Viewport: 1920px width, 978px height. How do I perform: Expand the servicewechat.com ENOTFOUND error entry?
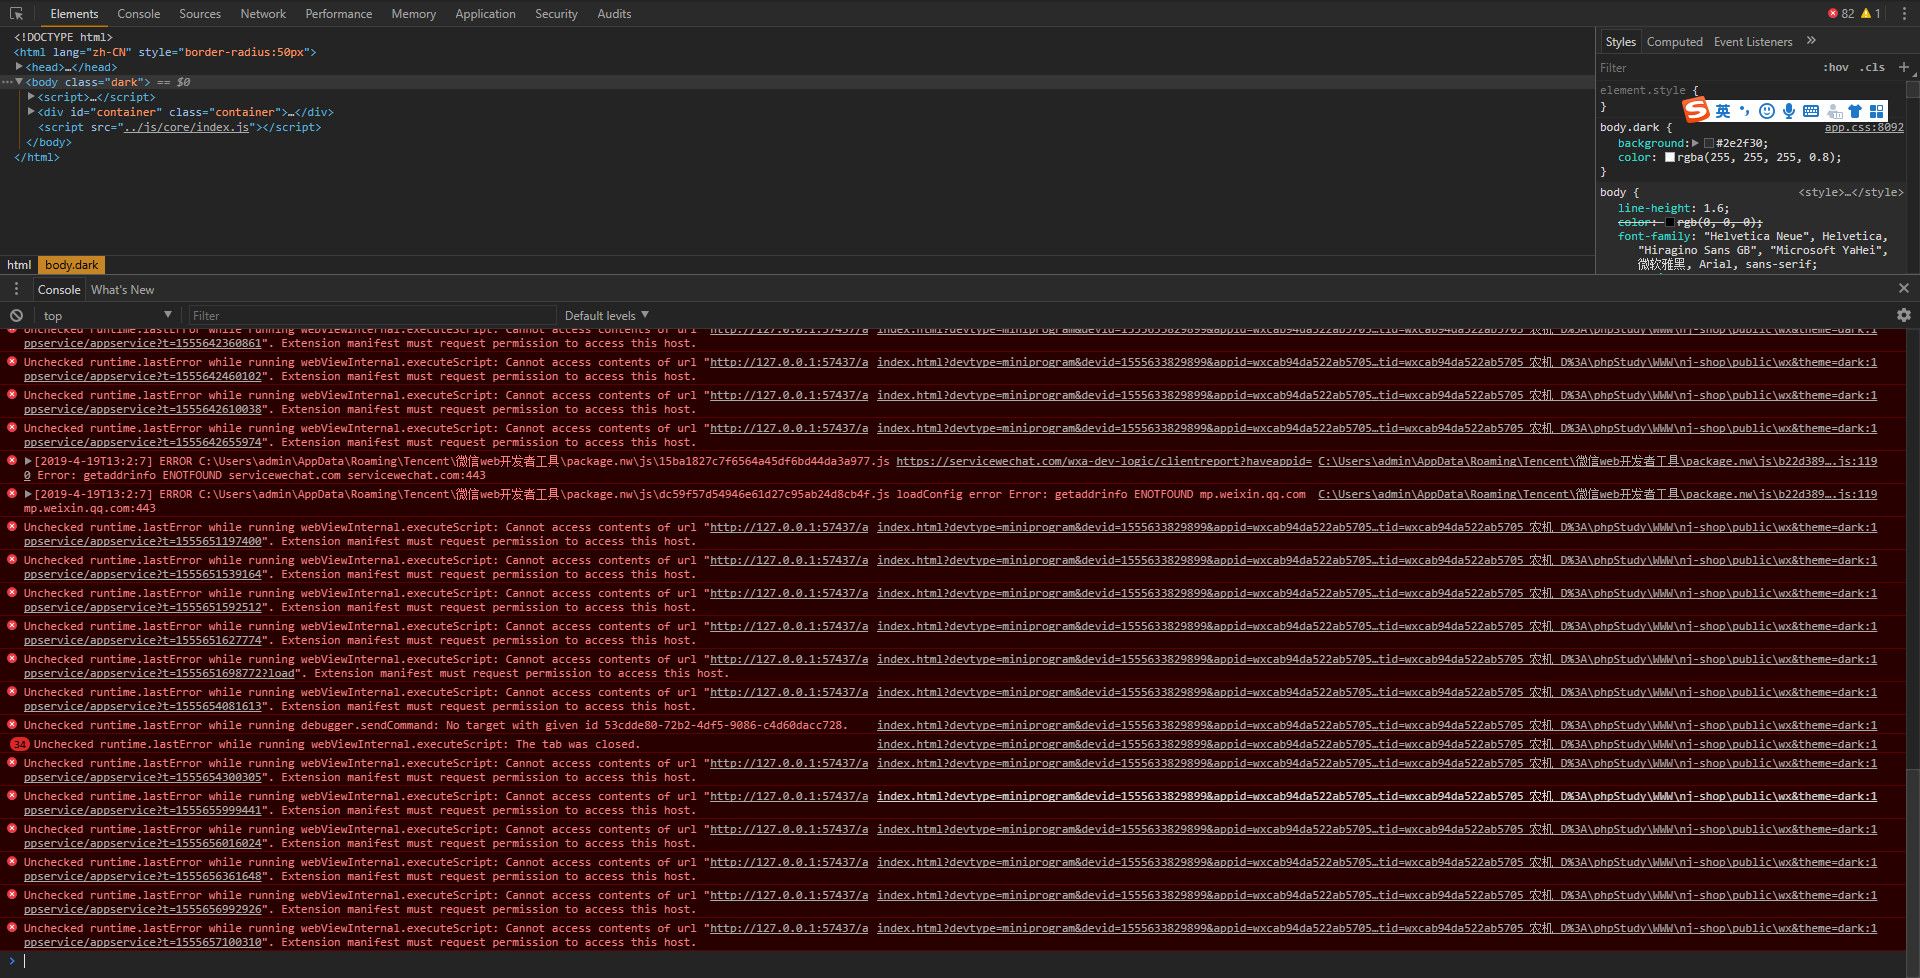pyautogui.click(x=28, y=461)
